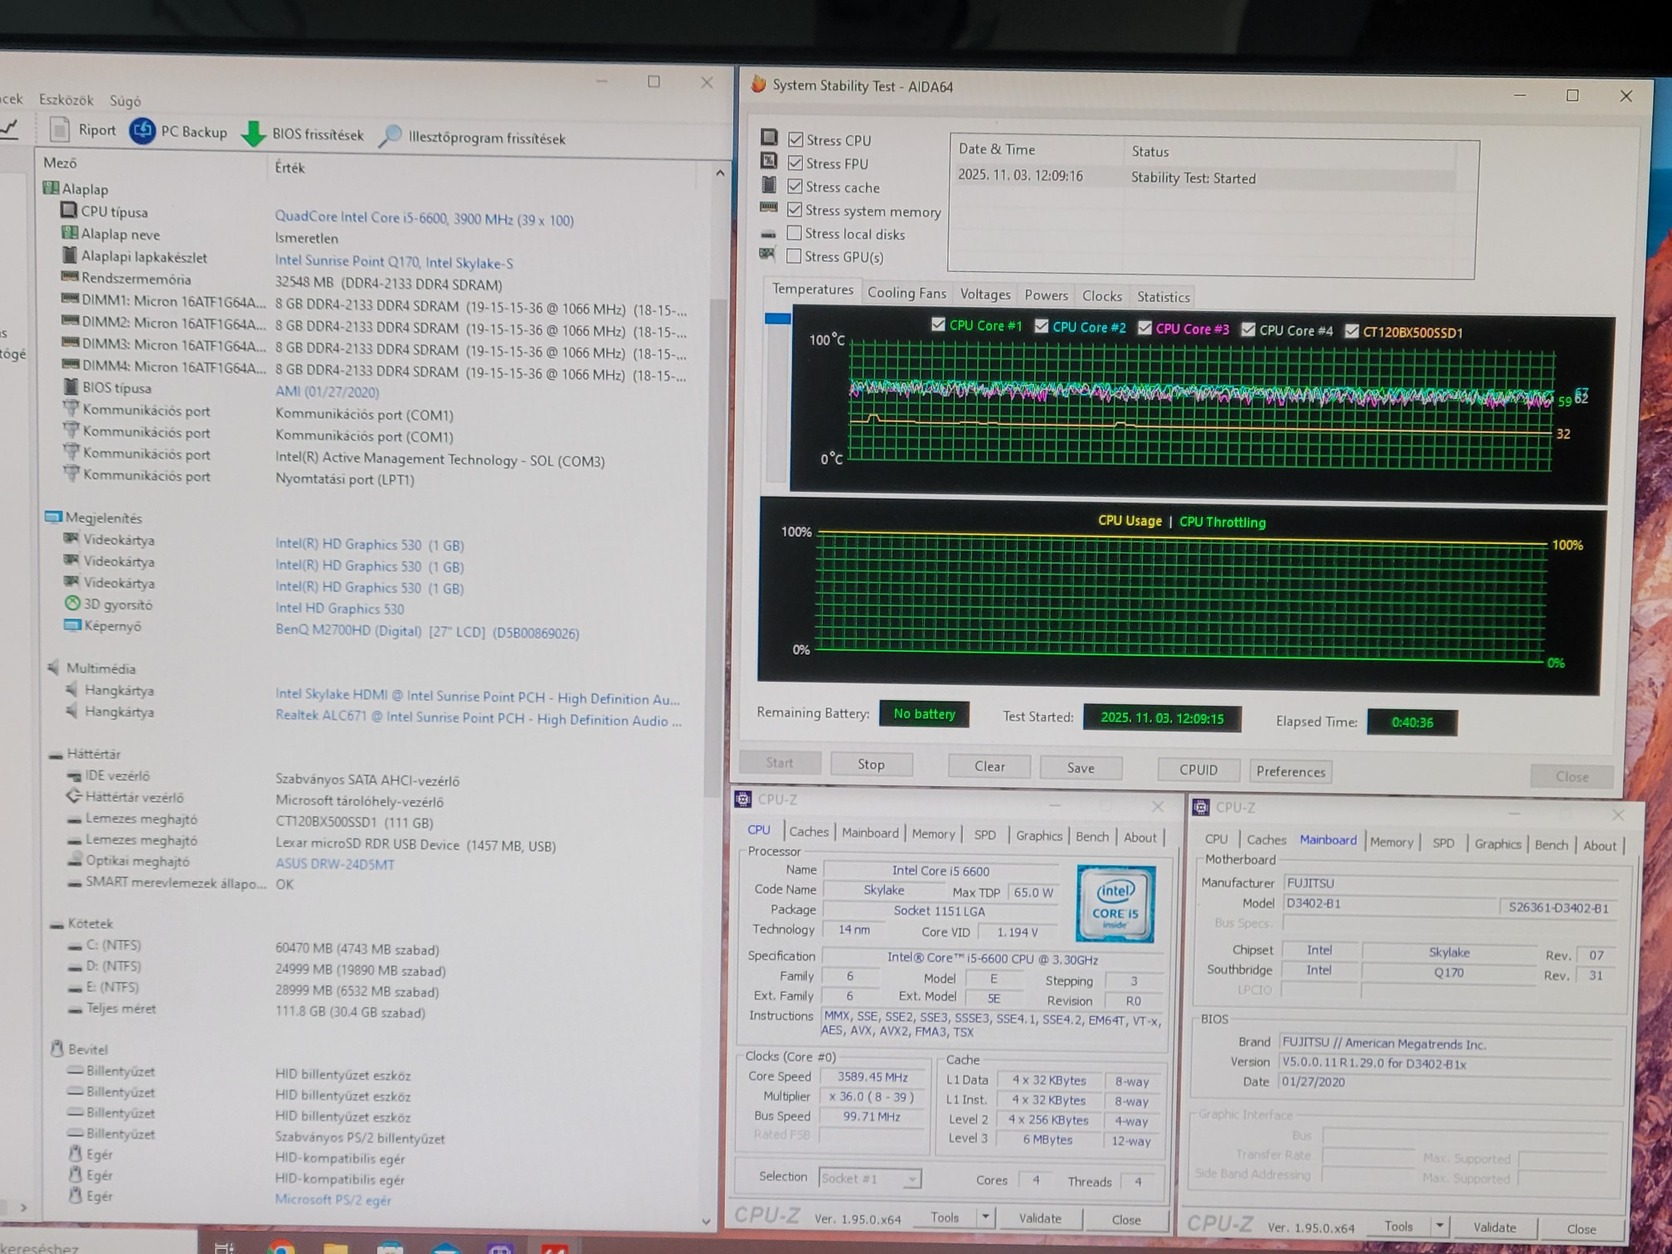This screenshot has height=1254, width=1672.
Task: Click the green BIOS frissítések arrow icon
Action: pyautogui.click(x=254, y=133)
